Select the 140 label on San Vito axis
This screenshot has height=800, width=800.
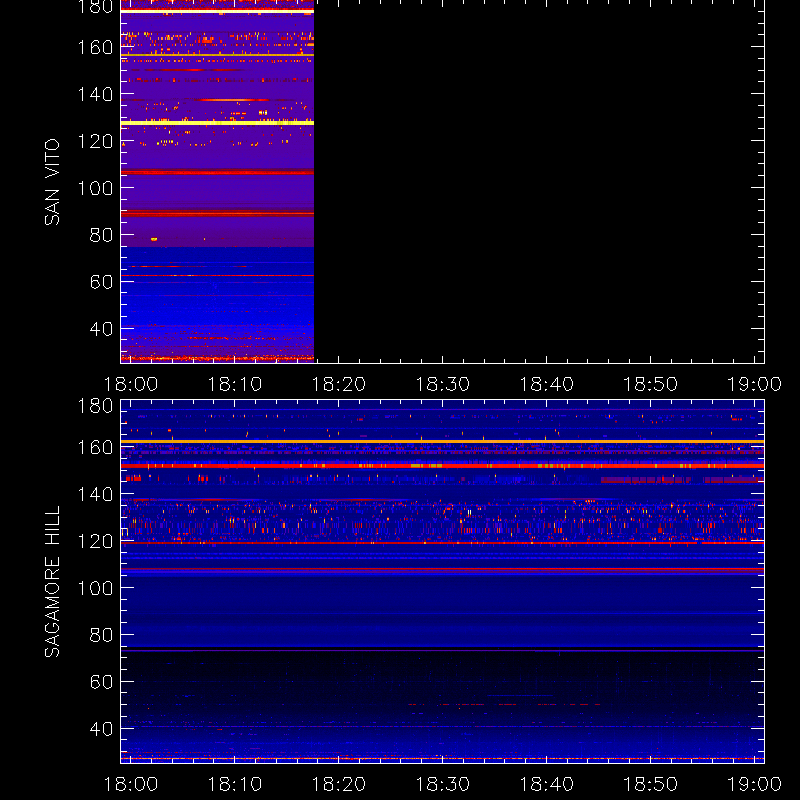click(x=95, y=94)
